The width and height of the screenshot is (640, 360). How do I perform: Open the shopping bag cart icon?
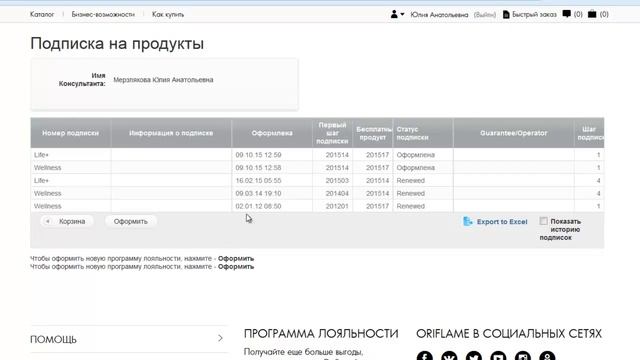[592, 14]
